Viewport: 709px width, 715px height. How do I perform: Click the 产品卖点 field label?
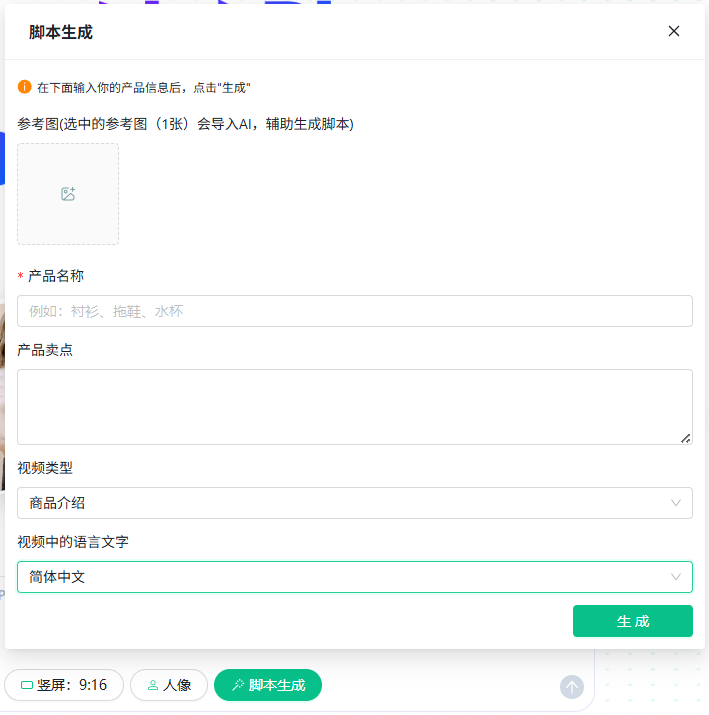(45, 350)
